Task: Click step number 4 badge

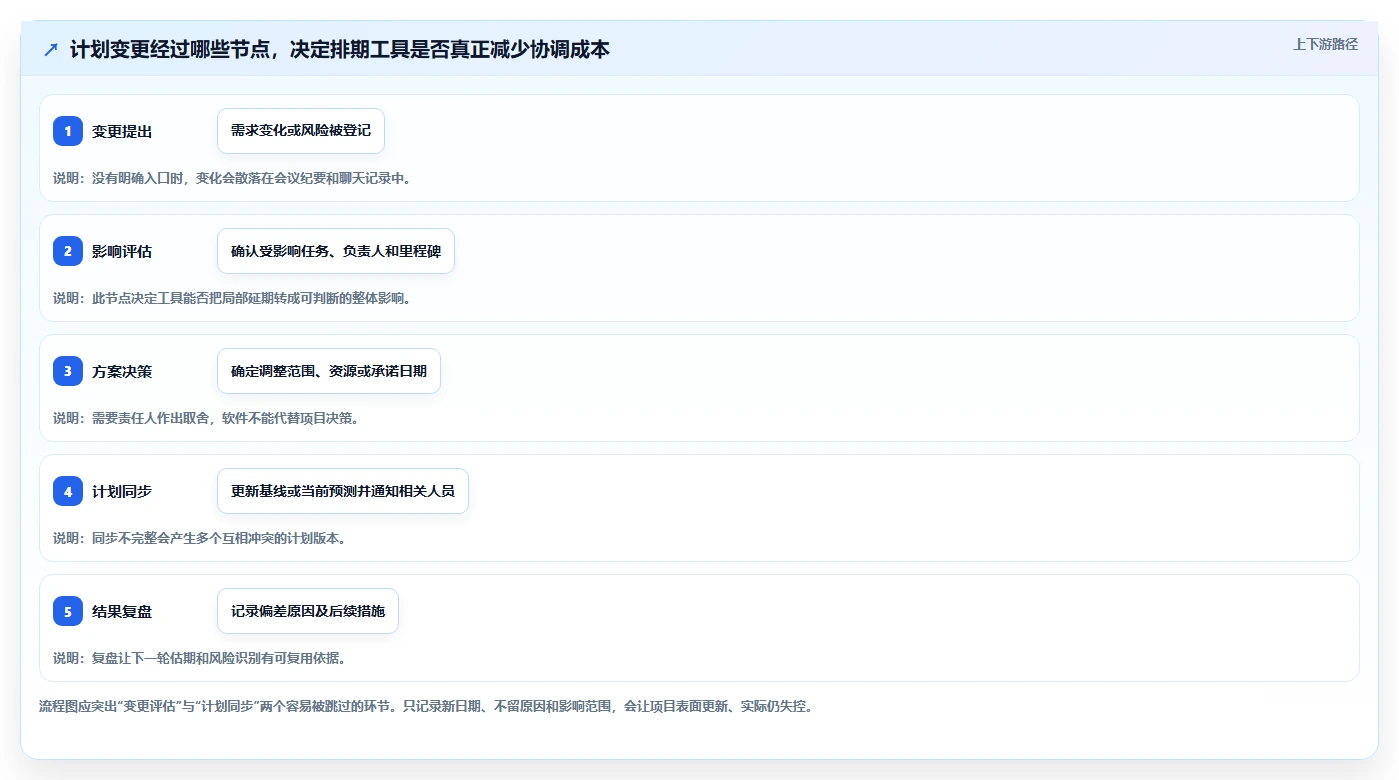Action: point(68,491)
